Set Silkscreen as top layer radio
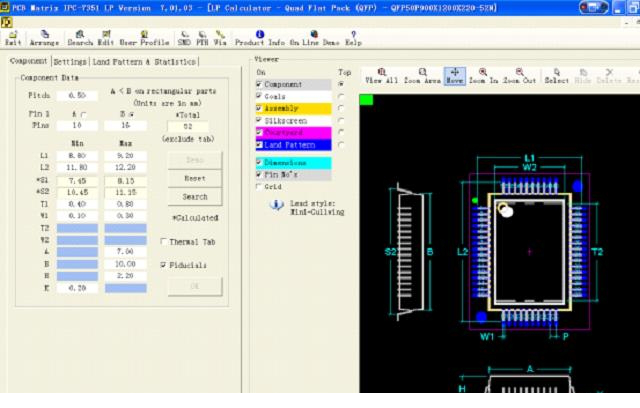 (341, 120)
